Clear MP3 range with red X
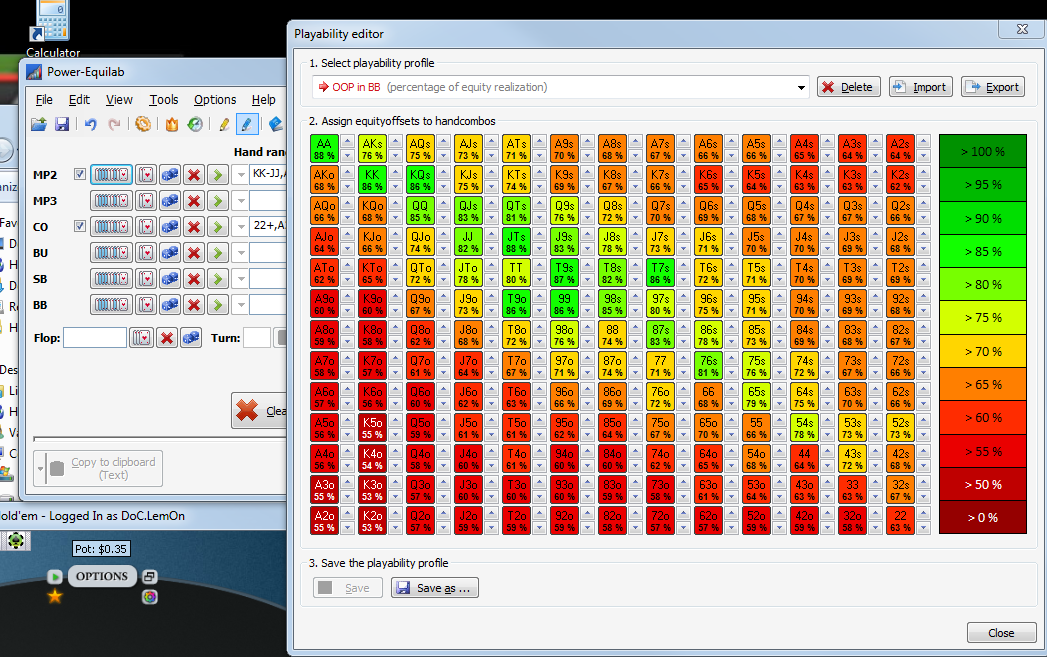This screenshot has width=1047, height=657. tap(194, 200)
